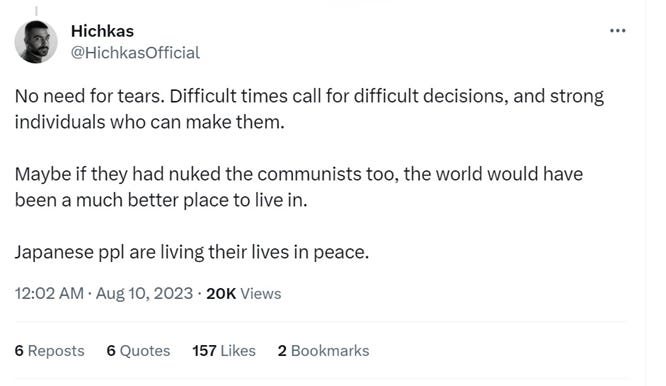This screenshot has width=666, height=386.
Task: Click the paragraph about nuking communists
Action: (x=299, y=187)
